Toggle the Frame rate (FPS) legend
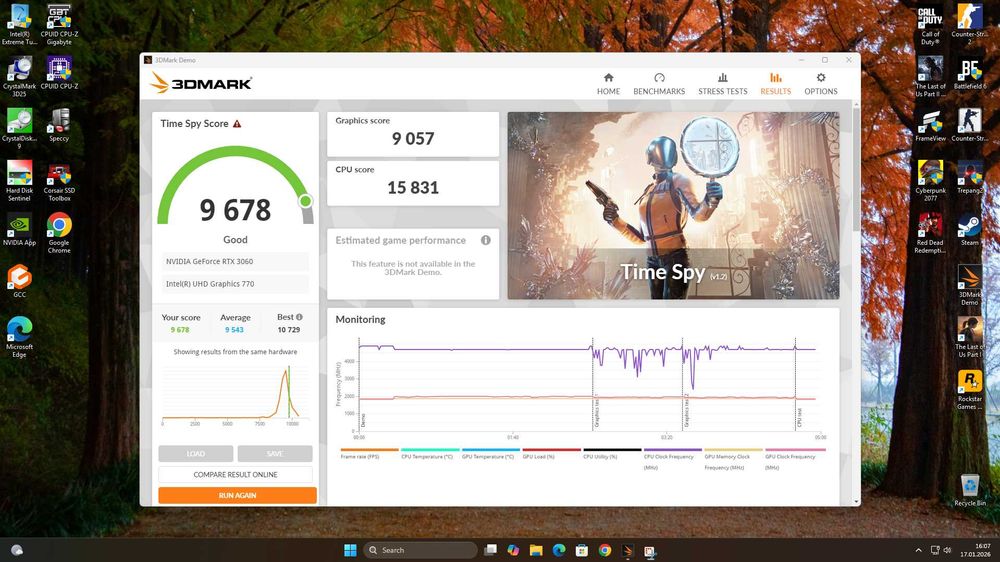The width and height of the screenshot is (1000, 562). click(x=369, y=454)
